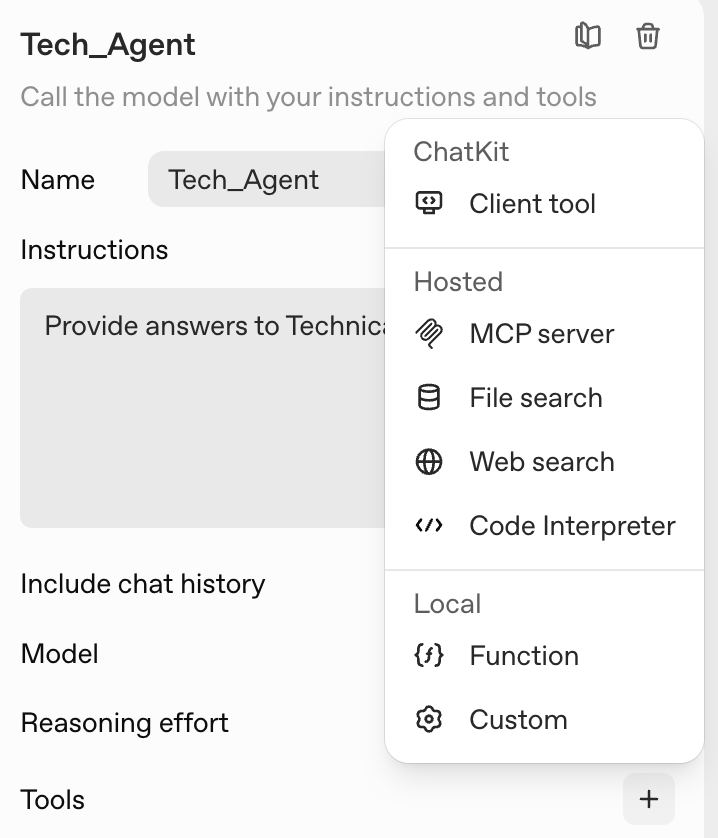
Task: Select the Code Interpreter text label
Action: pyautogui.click(x=572, y=526)
